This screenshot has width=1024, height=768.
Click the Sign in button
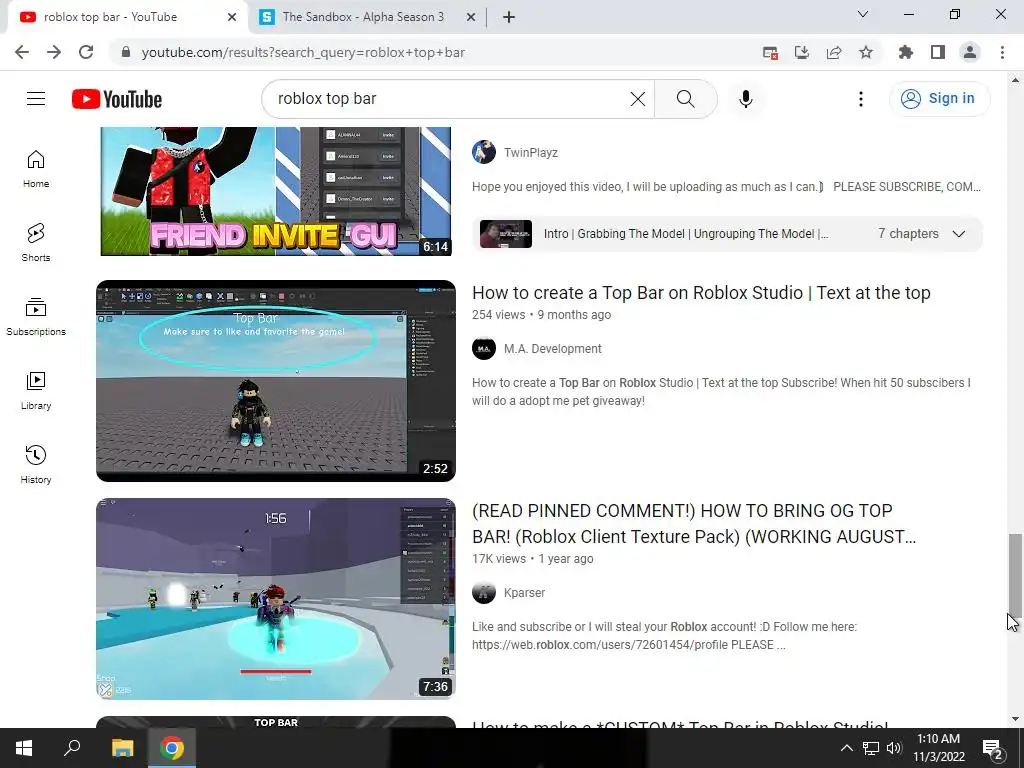click(940, 99)
